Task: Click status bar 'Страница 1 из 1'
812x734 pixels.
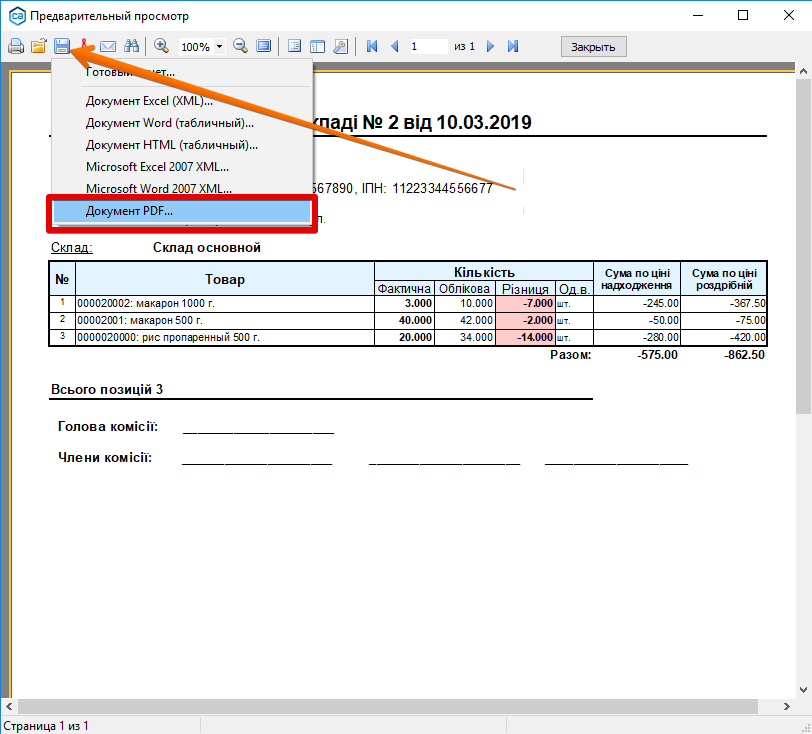Action: [46, 726]
